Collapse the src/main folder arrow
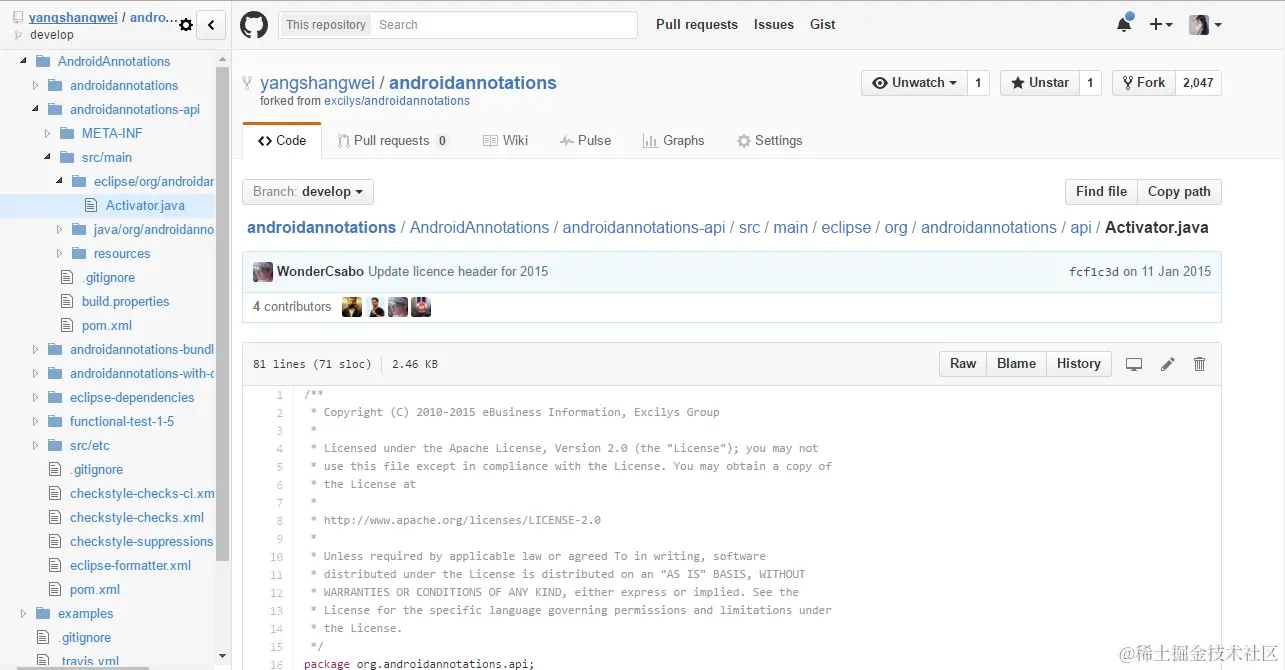 coord(47,158)
